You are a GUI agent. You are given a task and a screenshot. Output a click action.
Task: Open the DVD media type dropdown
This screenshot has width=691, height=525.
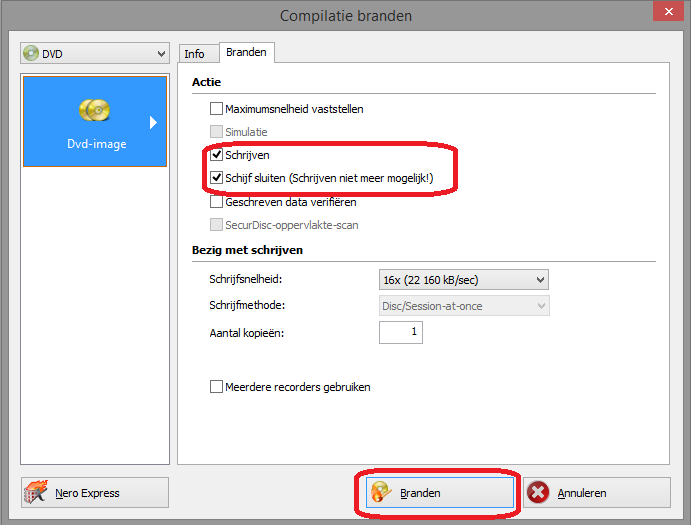(x=95, y=53)
